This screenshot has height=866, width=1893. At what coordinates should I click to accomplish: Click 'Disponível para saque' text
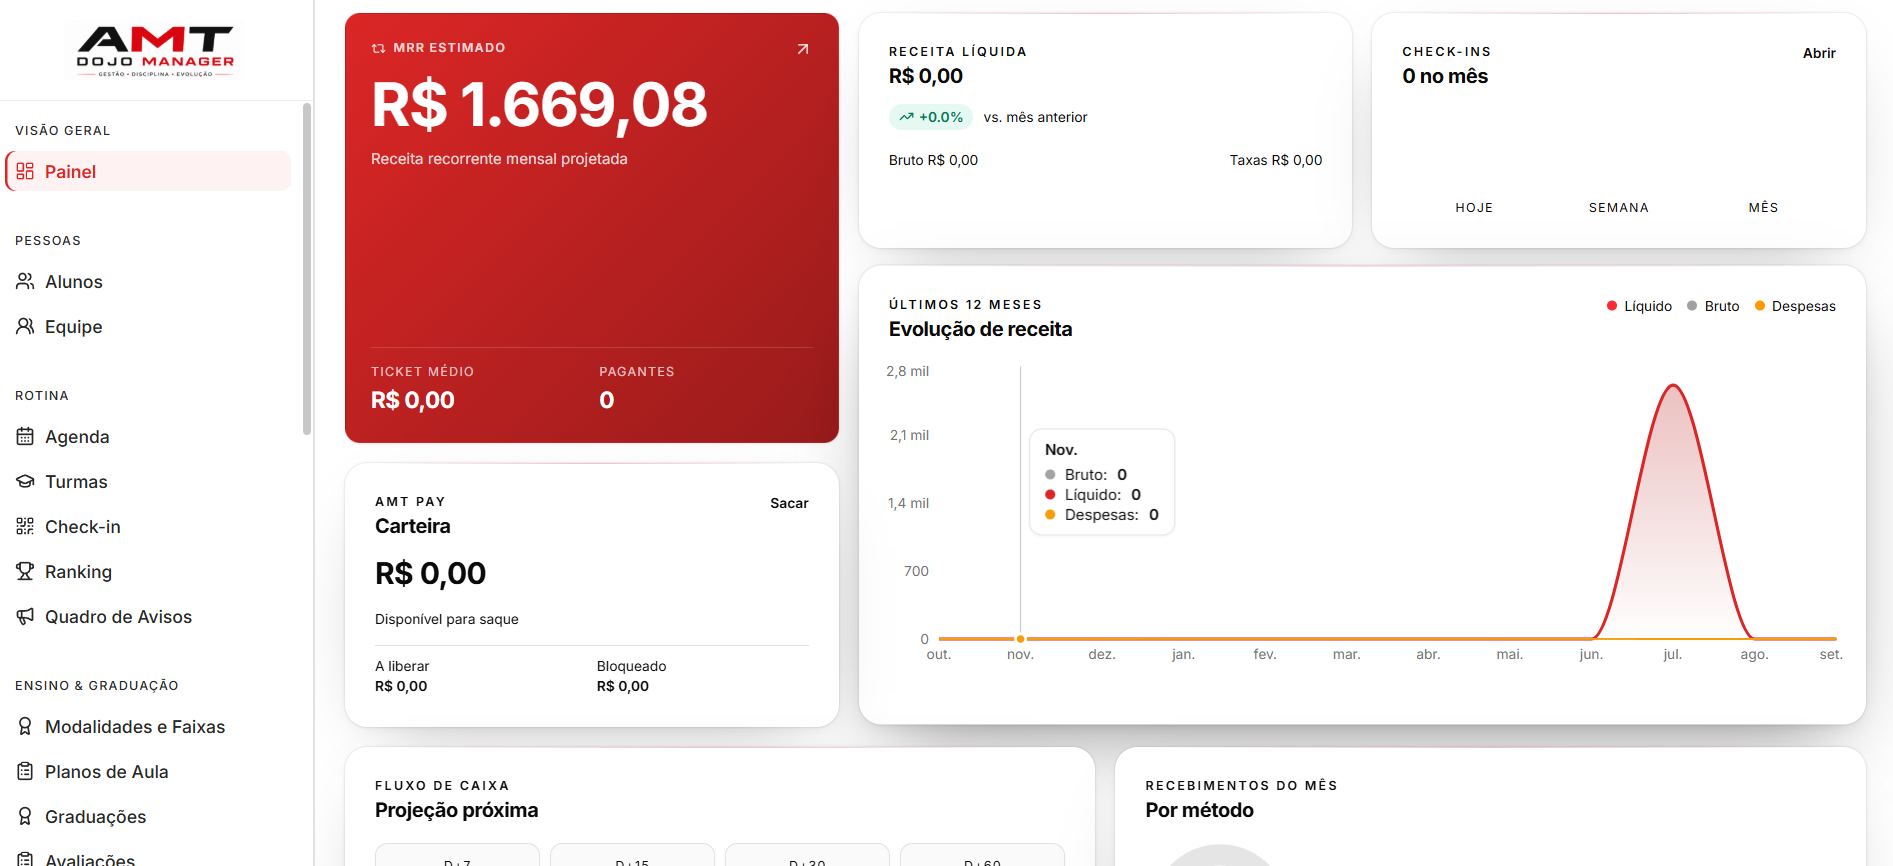[x=447, y=619]
